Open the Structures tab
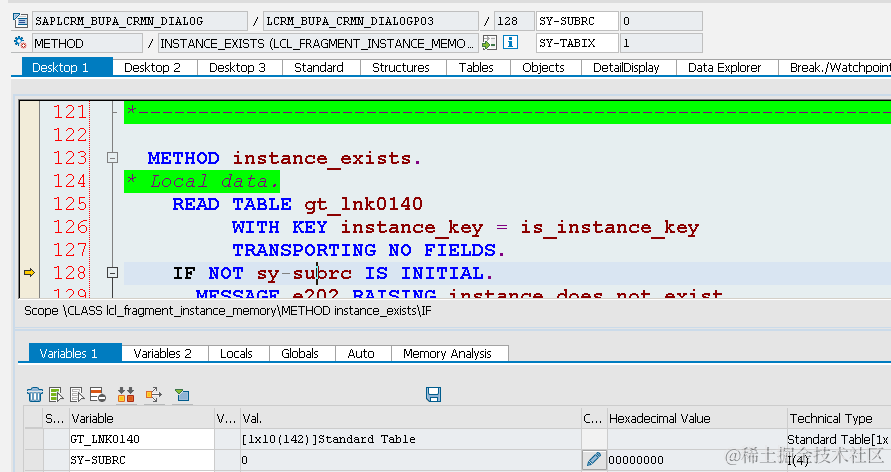 401,67
